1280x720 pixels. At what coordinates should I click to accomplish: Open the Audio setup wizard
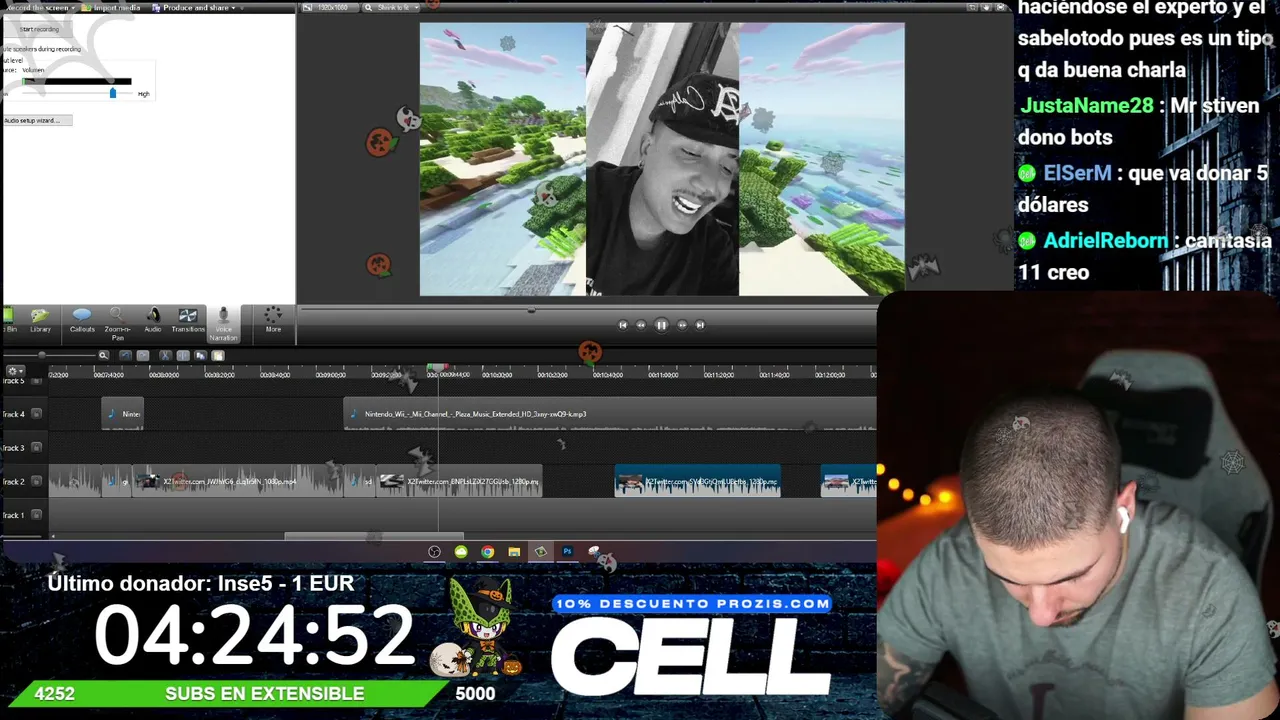(x=37, y=120)
